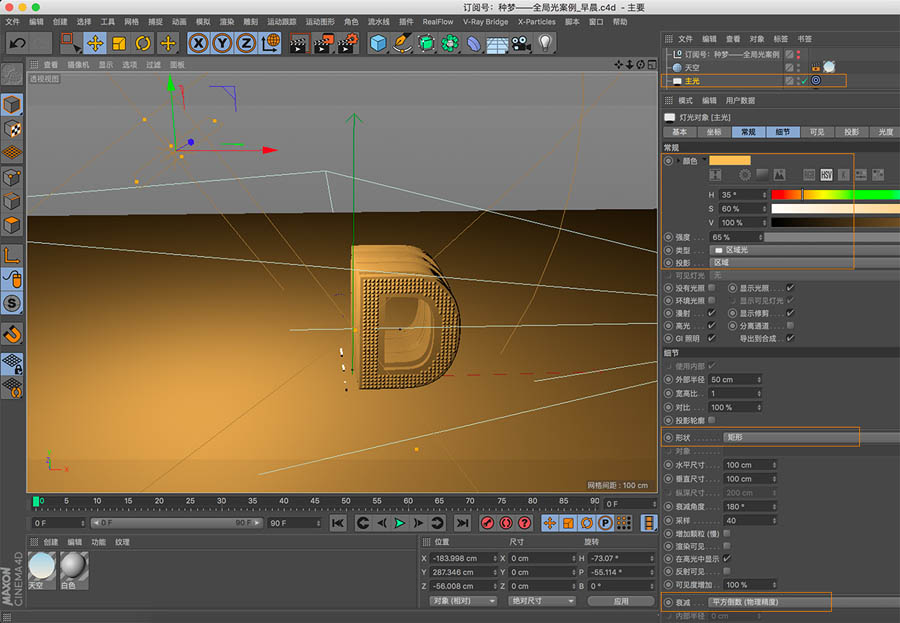Screen dimensions: 900x623
Task: Click the Render to Picture Viewer icon
Action: [324, 43]
